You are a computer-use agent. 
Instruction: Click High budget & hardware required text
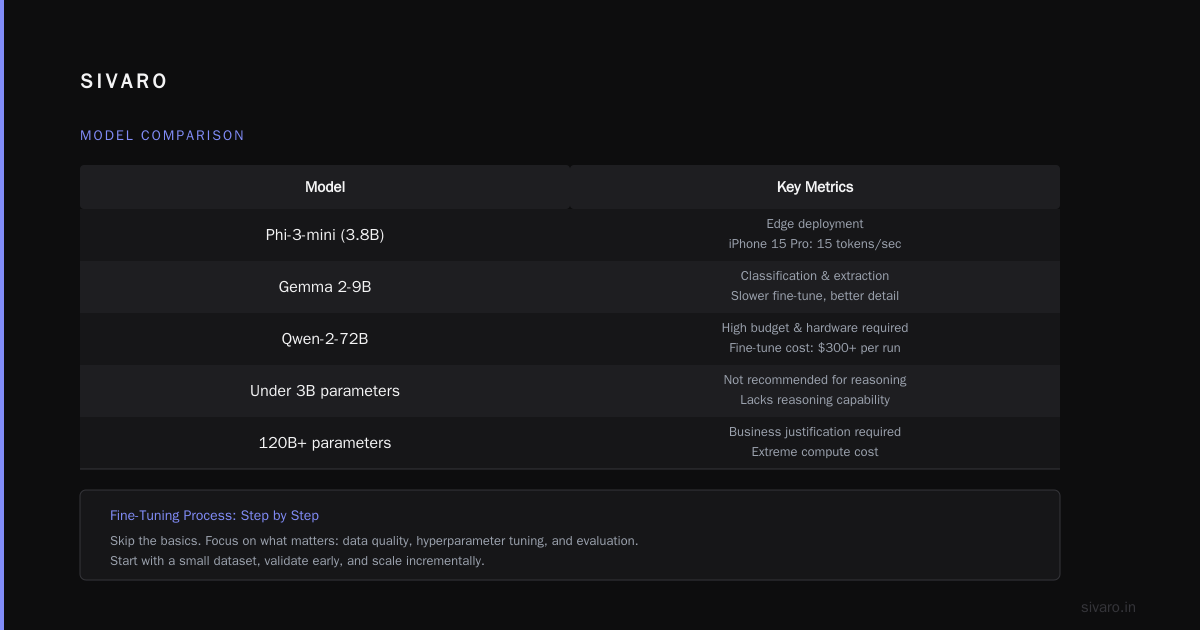(x=815, y=328)
